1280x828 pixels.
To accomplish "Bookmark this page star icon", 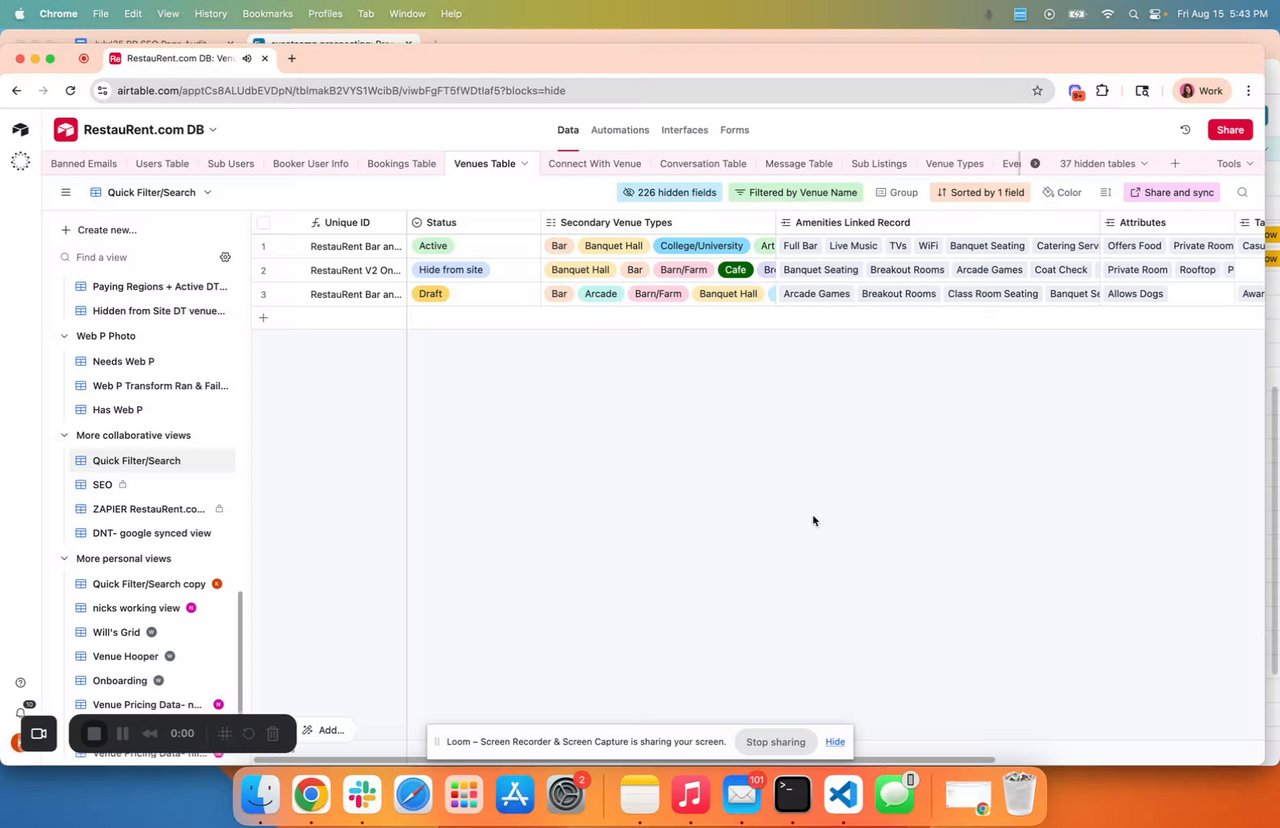I will coord(1037,90).
